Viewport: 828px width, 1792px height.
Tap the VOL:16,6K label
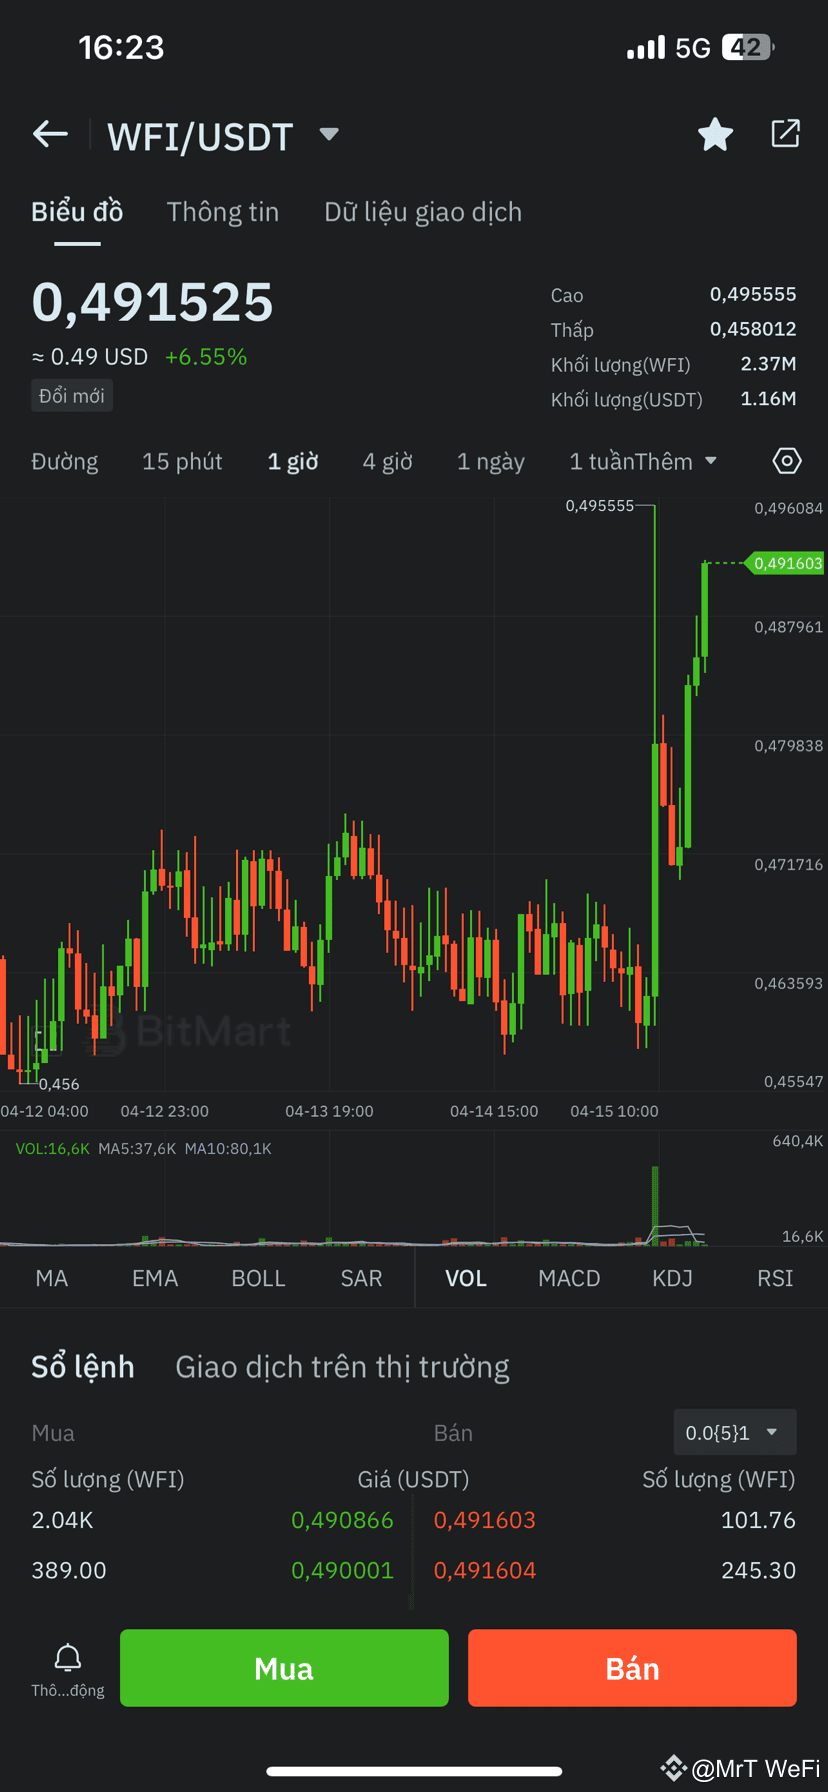52,1149
